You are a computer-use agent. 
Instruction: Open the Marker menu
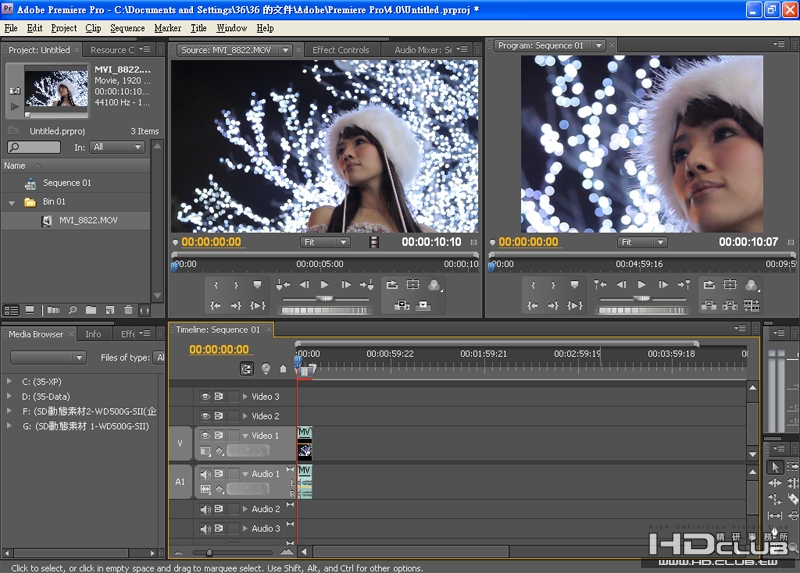[167, 28]
